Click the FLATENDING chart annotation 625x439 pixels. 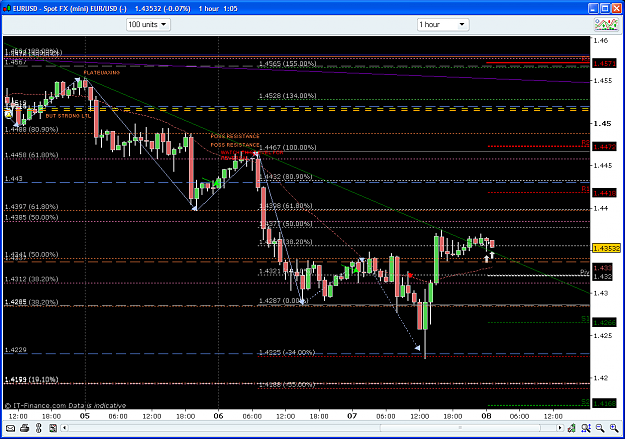tap(102, 73)
